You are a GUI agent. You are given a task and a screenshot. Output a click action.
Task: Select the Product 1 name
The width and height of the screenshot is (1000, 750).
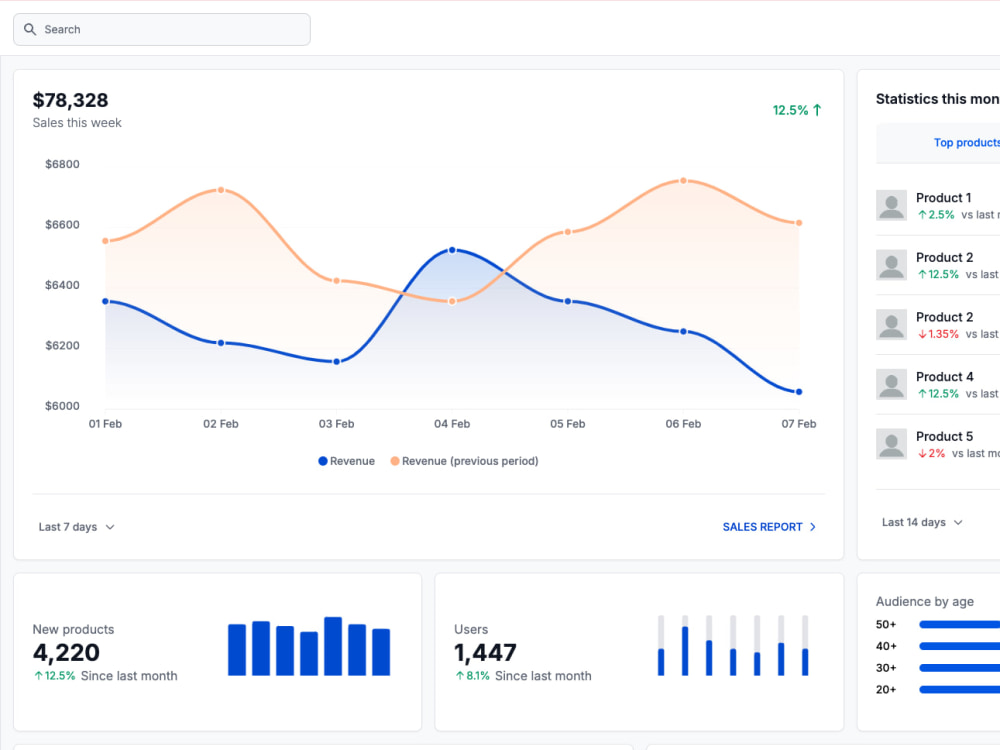pyautogui.click(x=943, y=198)
